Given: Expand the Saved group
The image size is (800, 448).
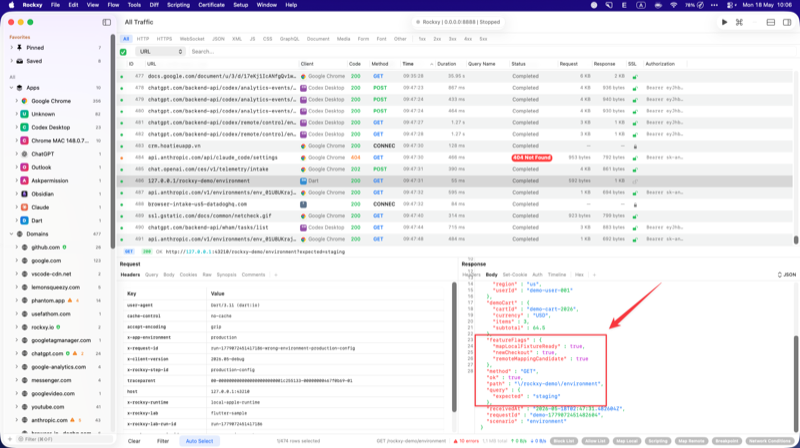Looking at the screenshot, I should point(11,61).
